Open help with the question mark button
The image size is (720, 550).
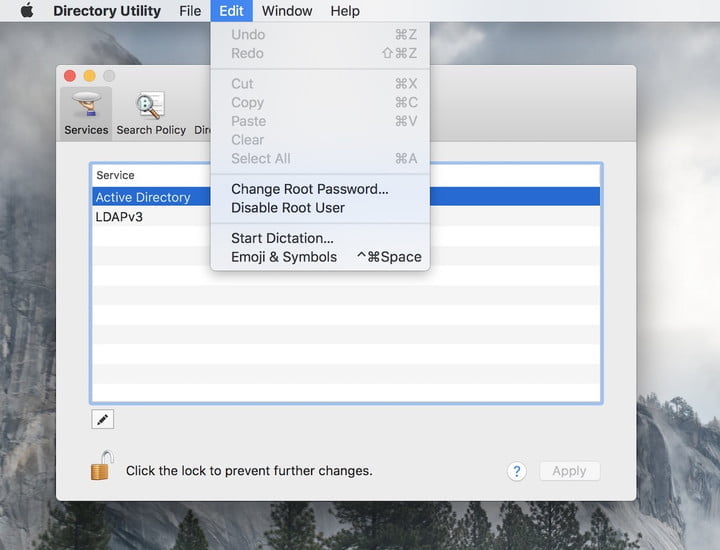[517, 471]
